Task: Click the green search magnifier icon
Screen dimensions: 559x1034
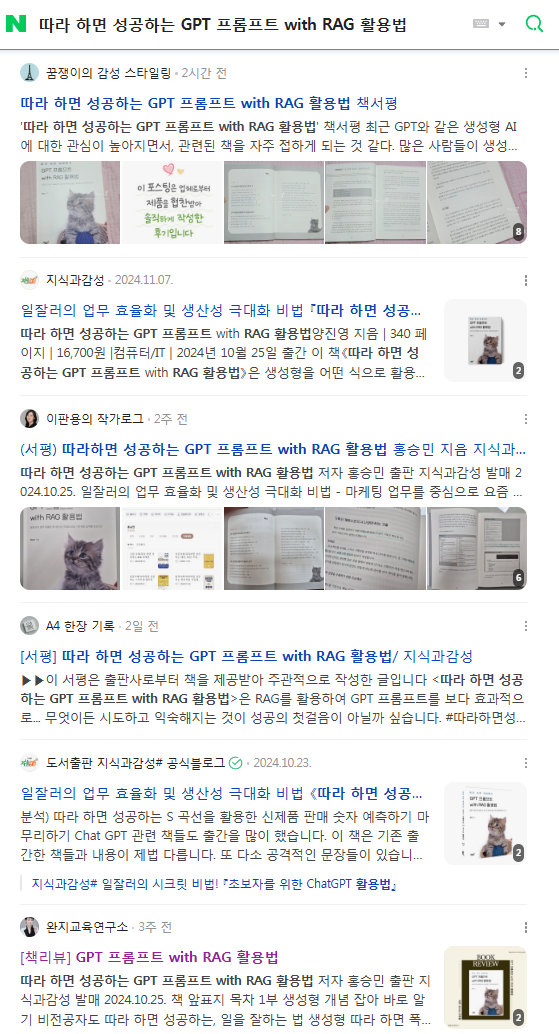Action: click(534, 24)
